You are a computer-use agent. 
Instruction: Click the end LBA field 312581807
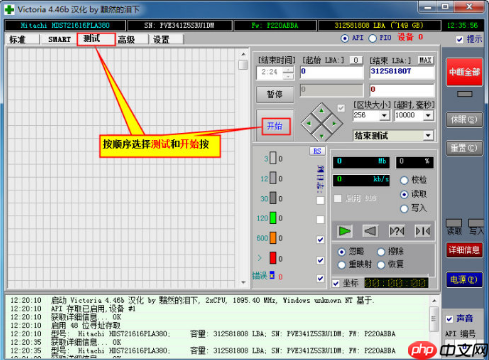pos(402,72)
